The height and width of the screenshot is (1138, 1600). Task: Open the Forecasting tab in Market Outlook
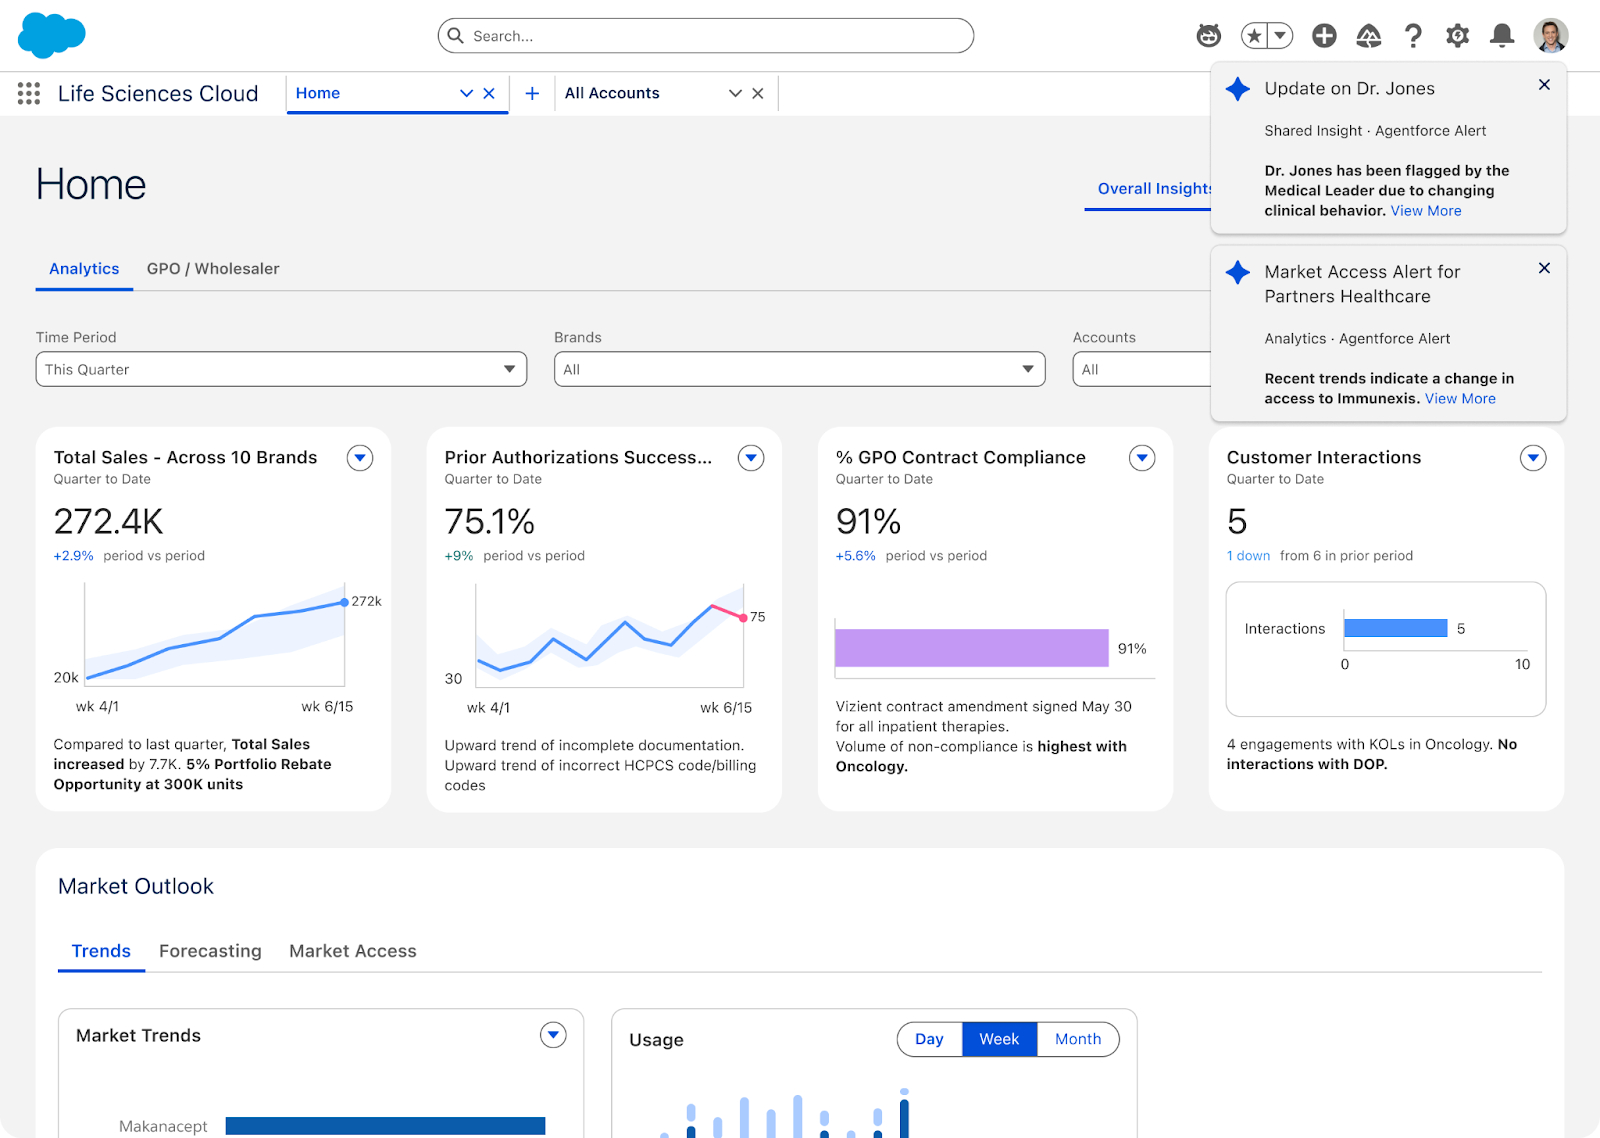click(210, 951)
